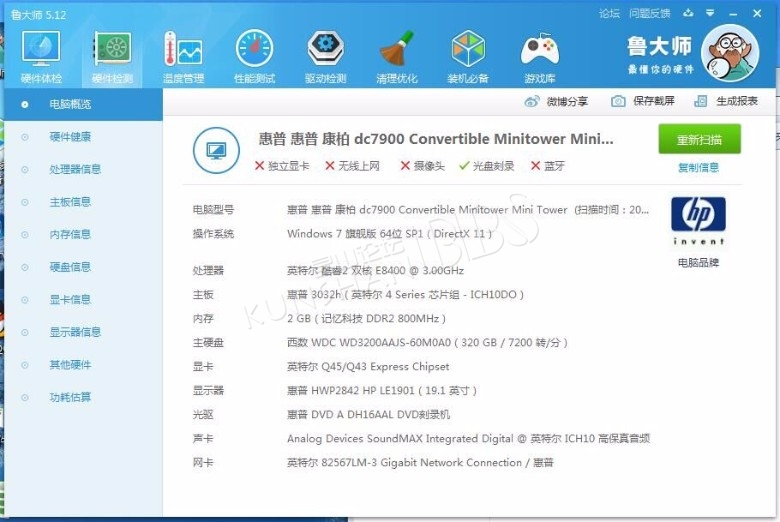
Task: Click sound card value 'Analog Devices SoundMAX'
Action: [x=357, y=438]
